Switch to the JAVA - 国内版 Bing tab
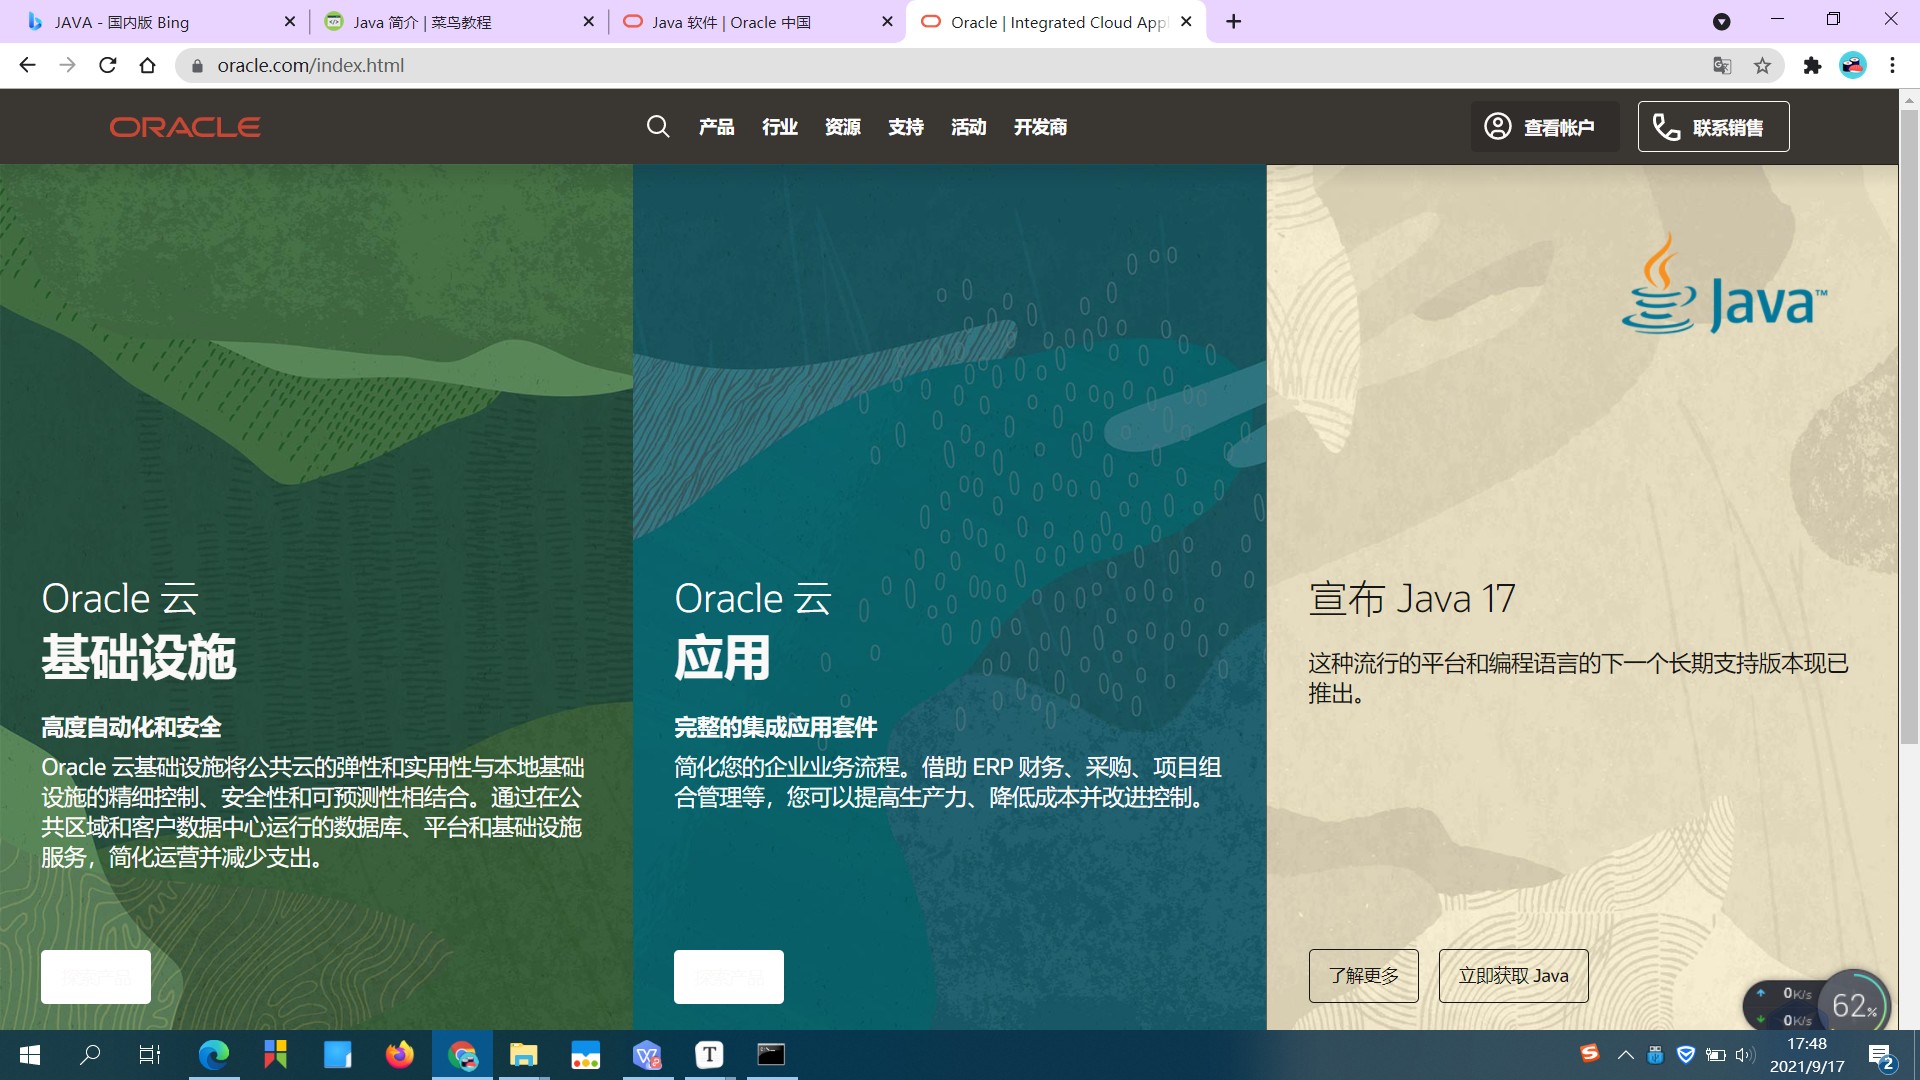 [x=150, y=22]
